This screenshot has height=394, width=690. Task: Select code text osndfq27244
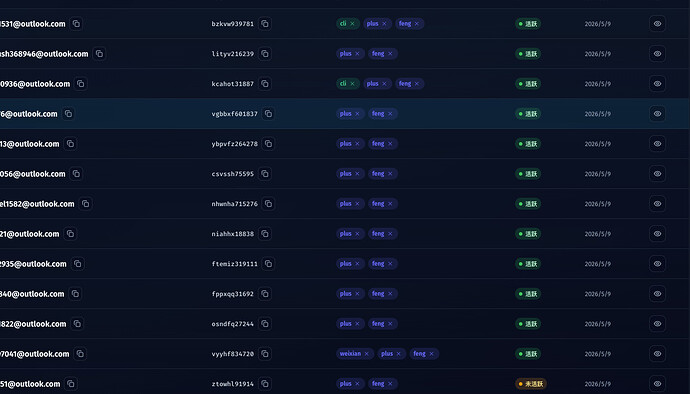click(x=233, y=324)
